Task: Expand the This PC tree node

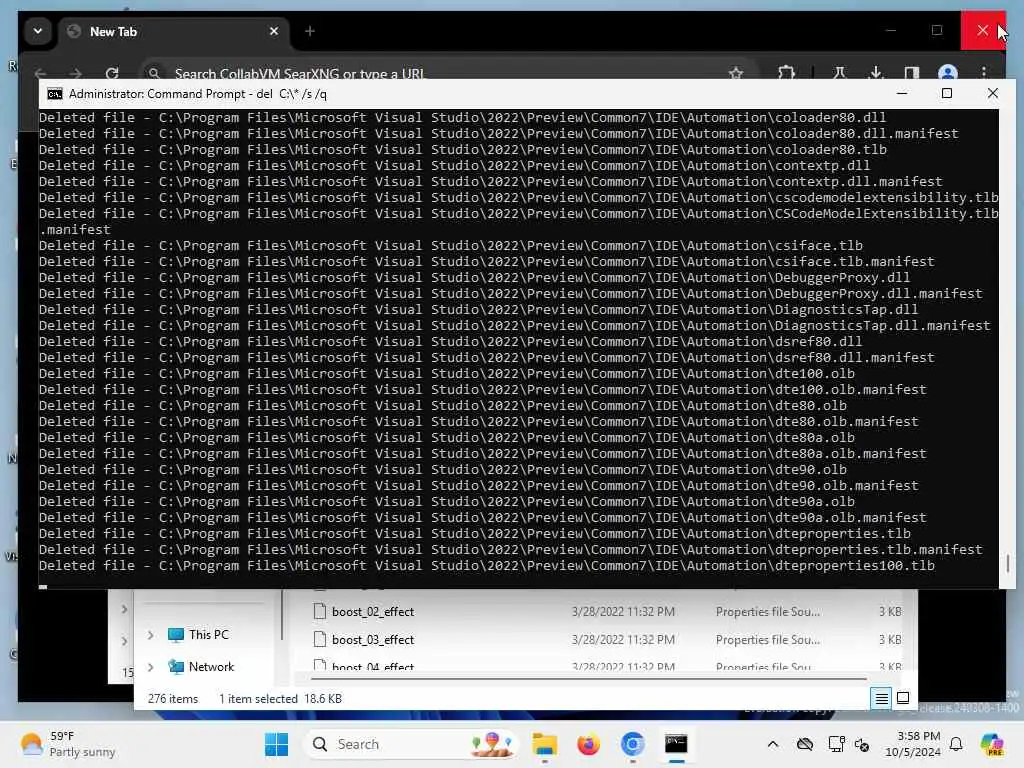Action: coord(150,635)
